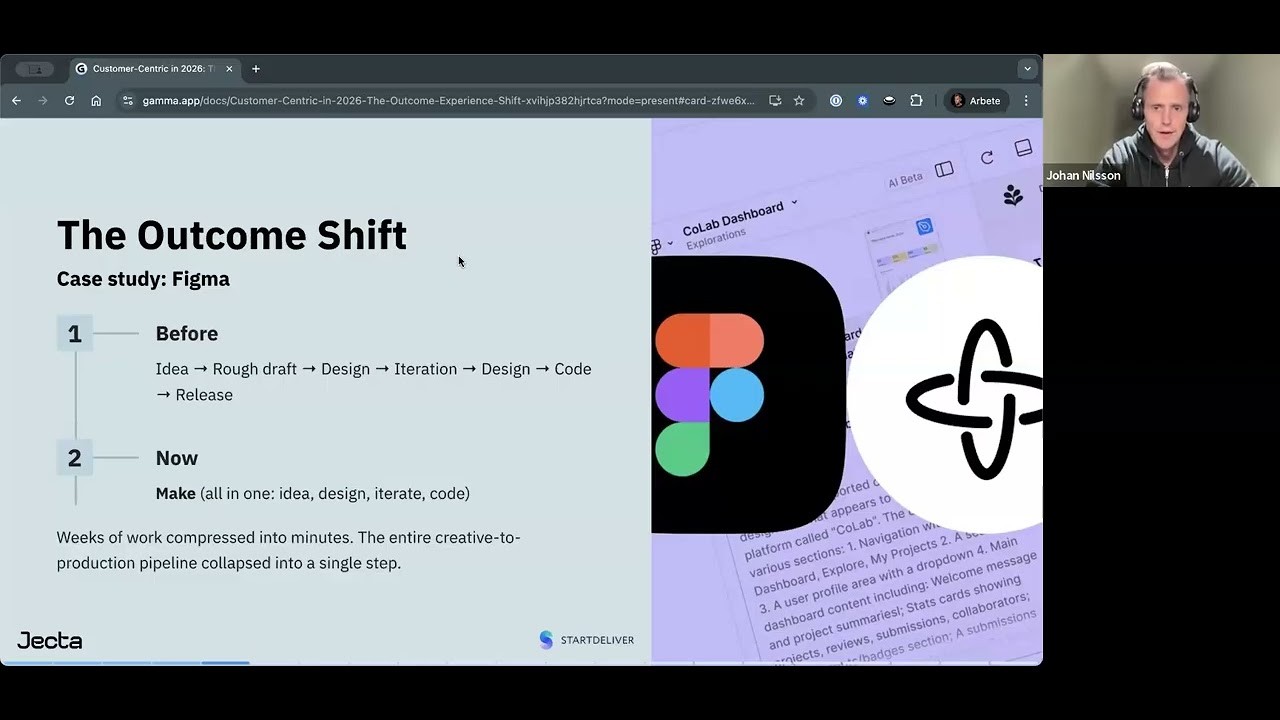Expand the tab search dropdown
Image resolution: width=1280 pixels, height=720 pixels.
tap(1027, 69)
